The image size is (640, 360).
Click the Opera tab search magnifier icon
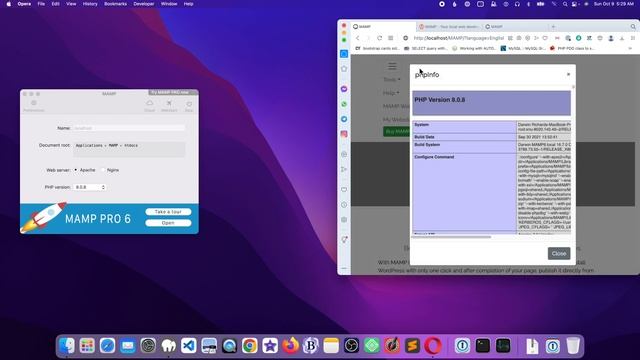(x=633, y=27)
